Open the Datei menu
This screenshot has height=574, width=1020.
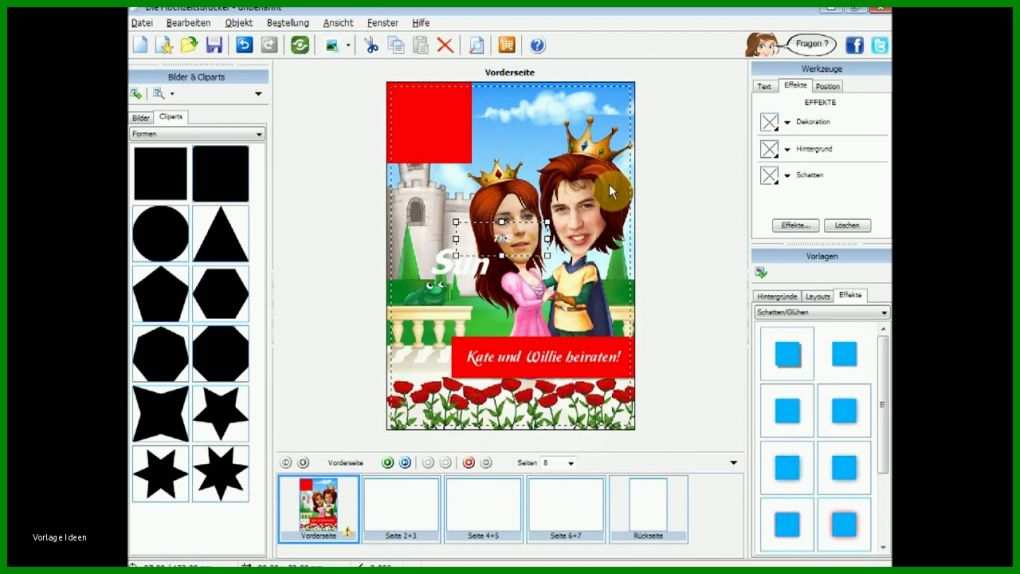(x=142, y=23)
